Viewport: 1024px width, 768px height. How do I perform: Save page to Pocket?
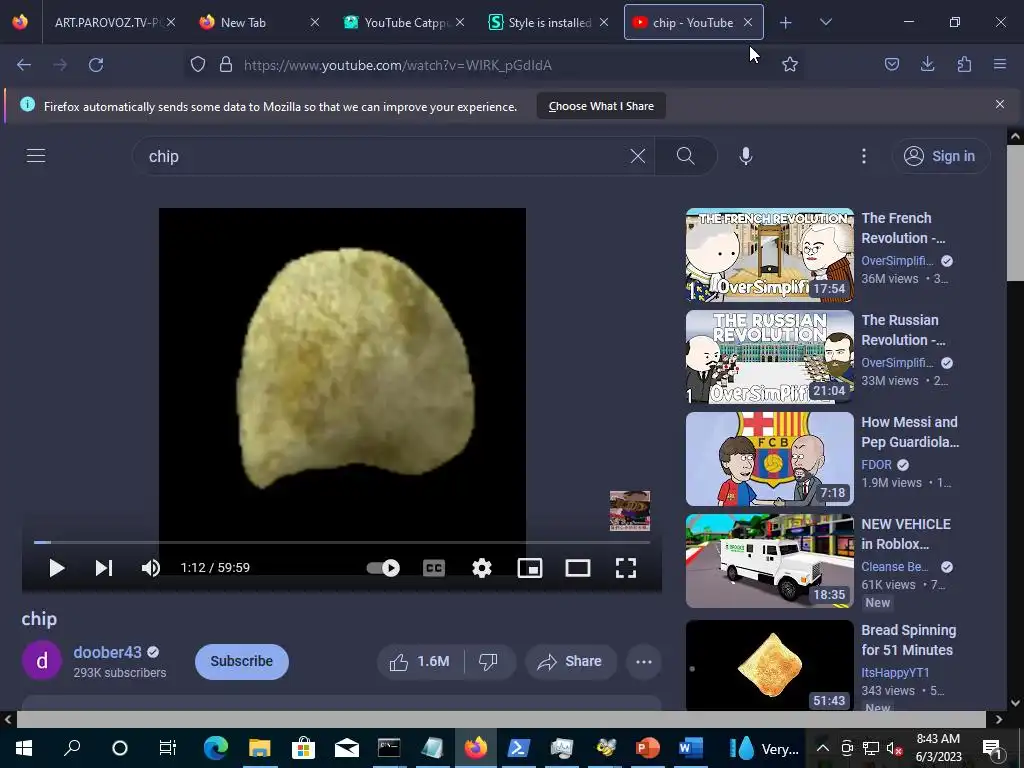pos(891,64)
